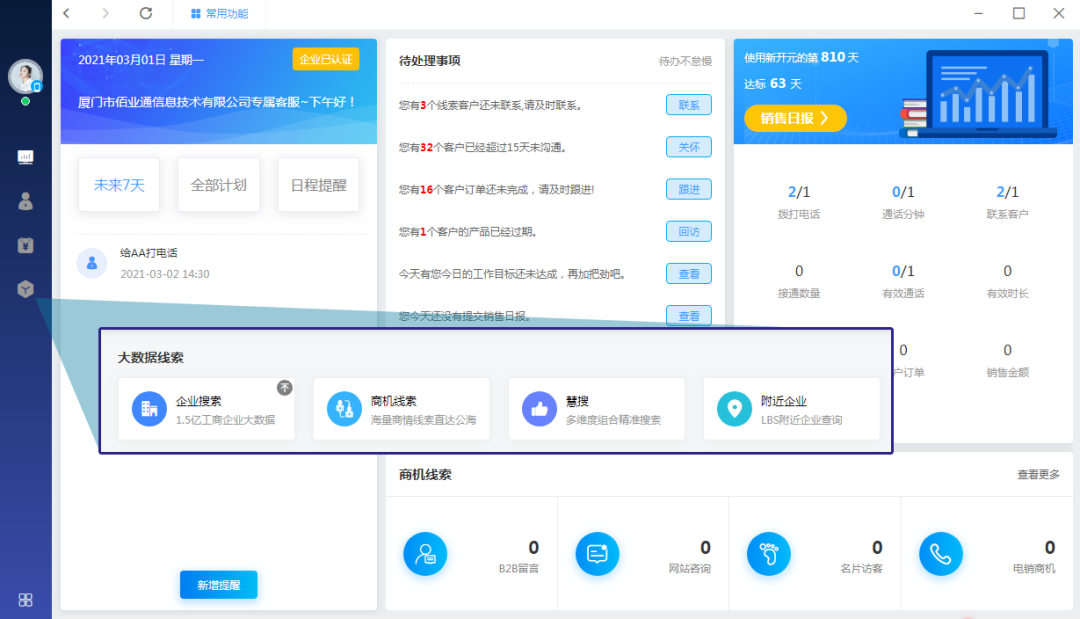Click the 接通数量 statistic
Screen dimensions: 1080x619
[x=799, y=281]
